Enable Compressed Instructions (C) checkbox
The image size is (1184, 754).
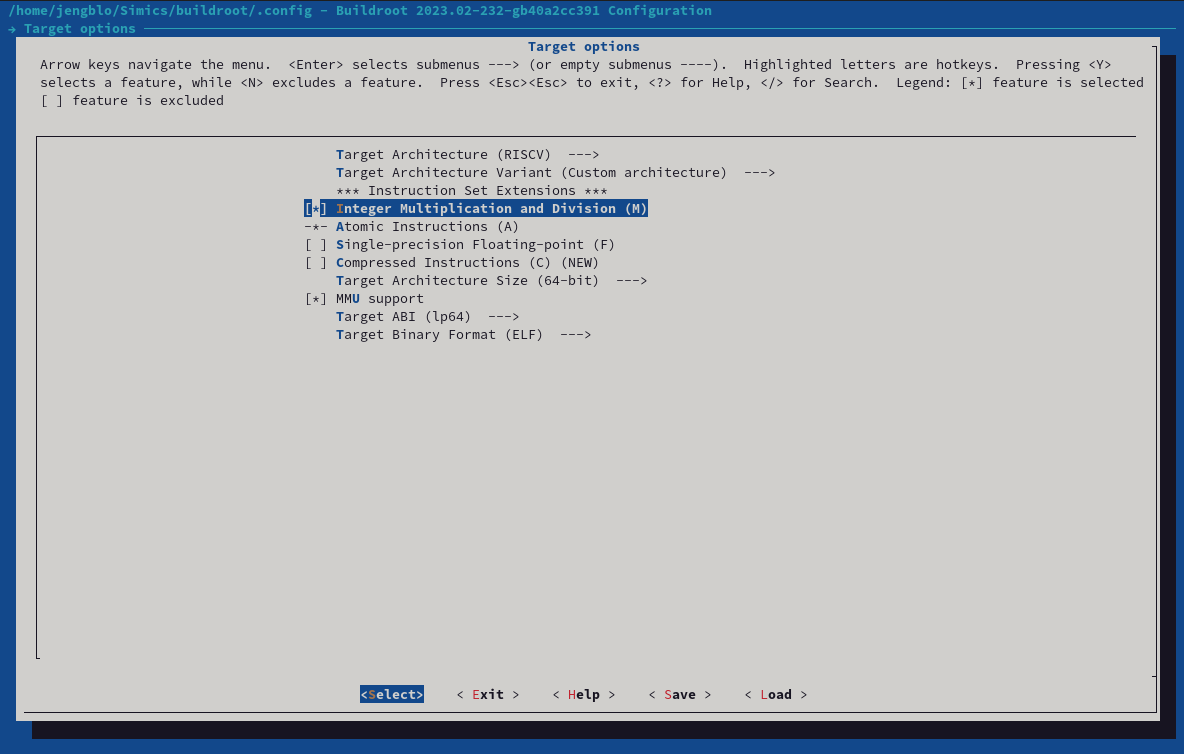tap(316, 263)
